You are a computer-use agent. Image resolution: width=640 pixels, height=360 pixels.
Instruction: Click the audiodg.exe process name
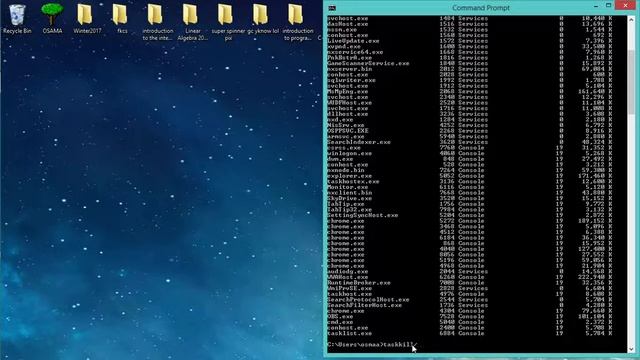348,271
